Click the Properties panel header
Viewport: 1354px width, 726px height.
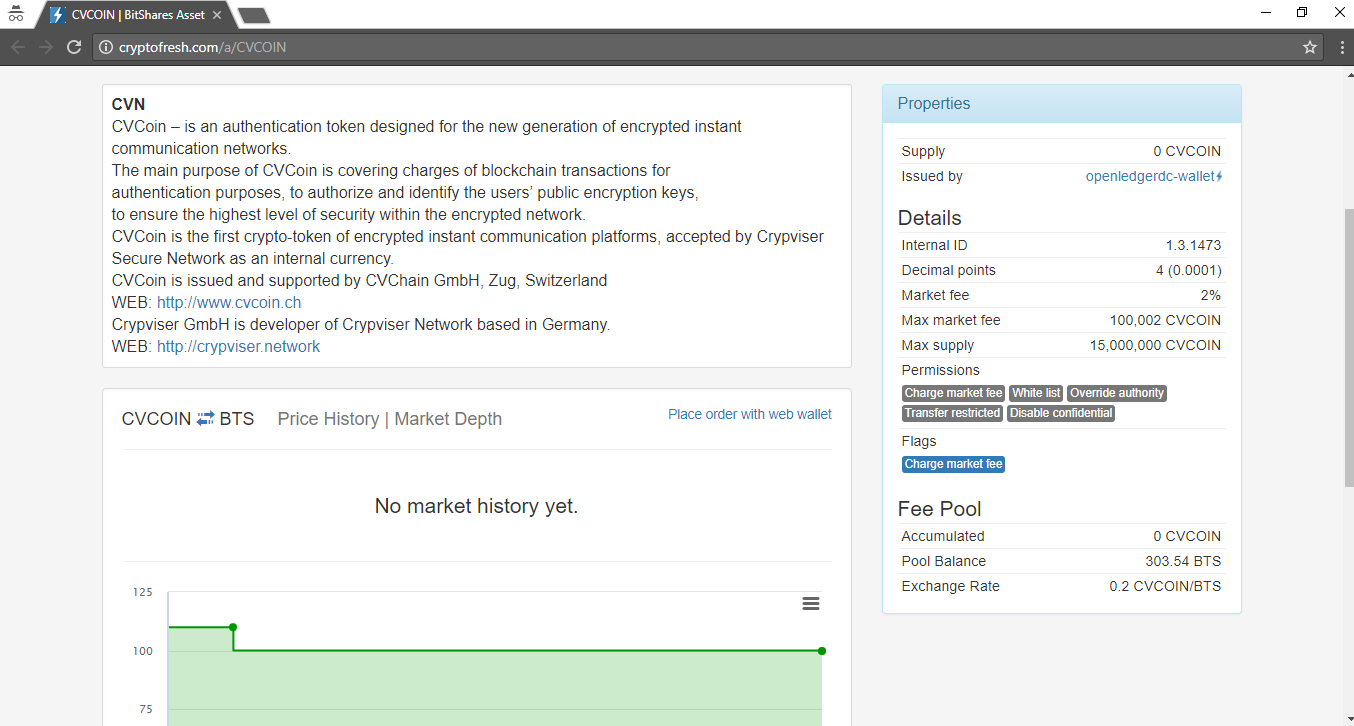pos(1062,103)
